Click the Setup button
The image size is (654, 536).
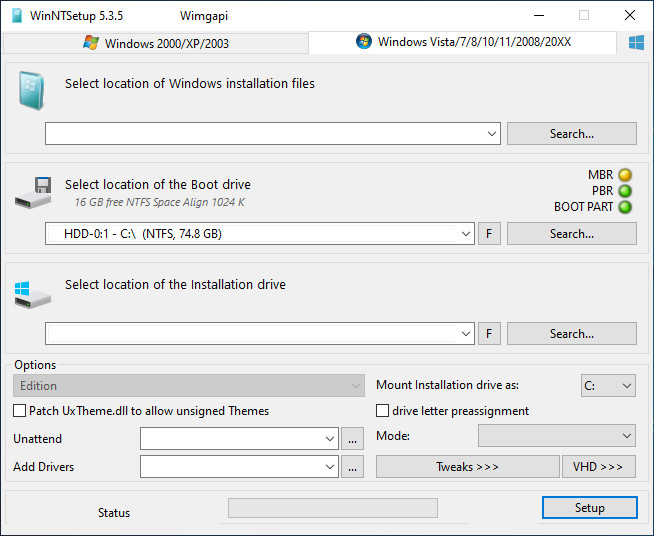(590, 508)
